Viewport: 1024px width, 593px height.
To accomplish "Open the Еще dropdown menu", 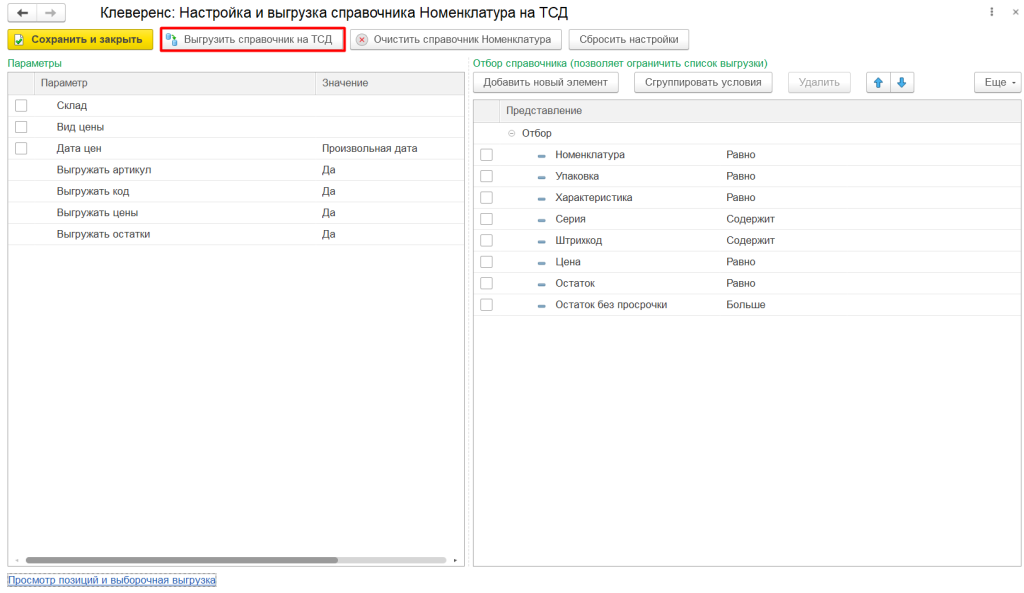I will coord(997,83).
